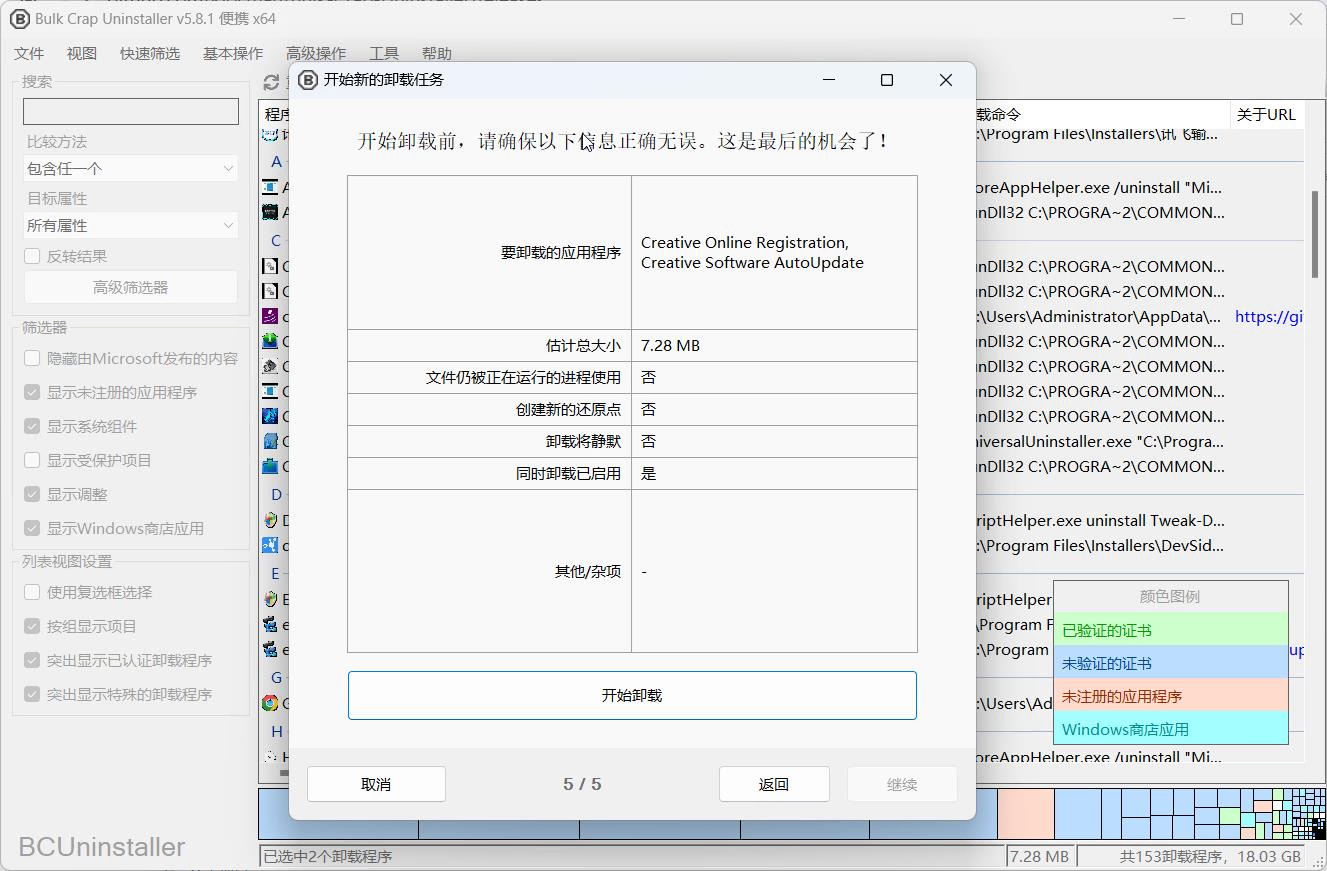Open the https://gi... link in the uninstall list
Viewport: 1327px width, 871px height.
pos(1270,316)
